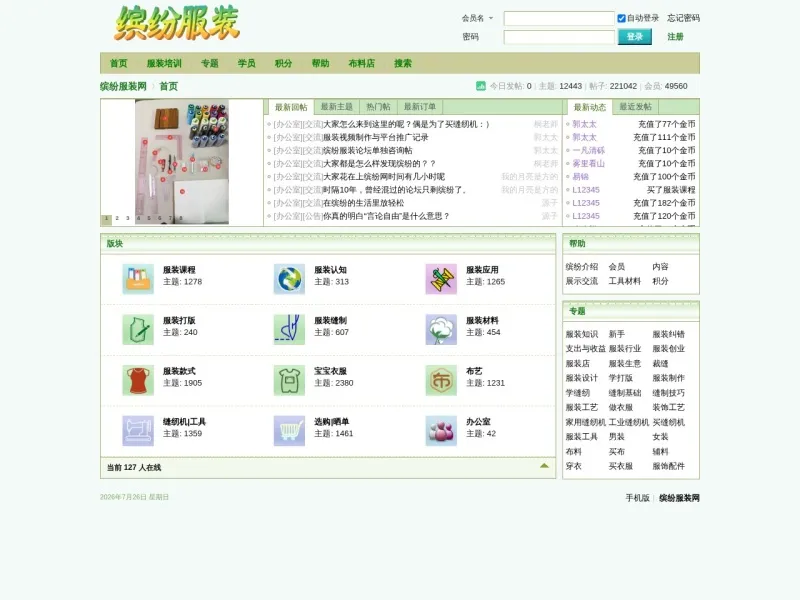Open the 服装课程 board icon
This screenshot has width=800, height=600.
pyautogui.click(x=138, y=279)
